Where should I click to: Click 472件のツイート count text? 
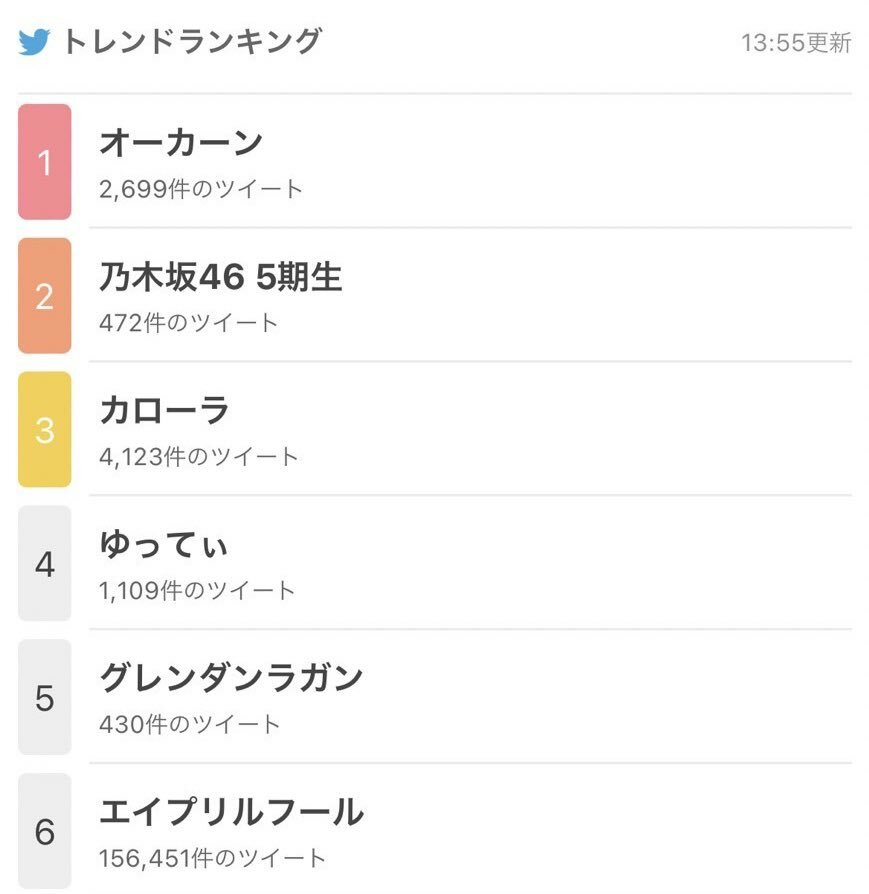188,323
